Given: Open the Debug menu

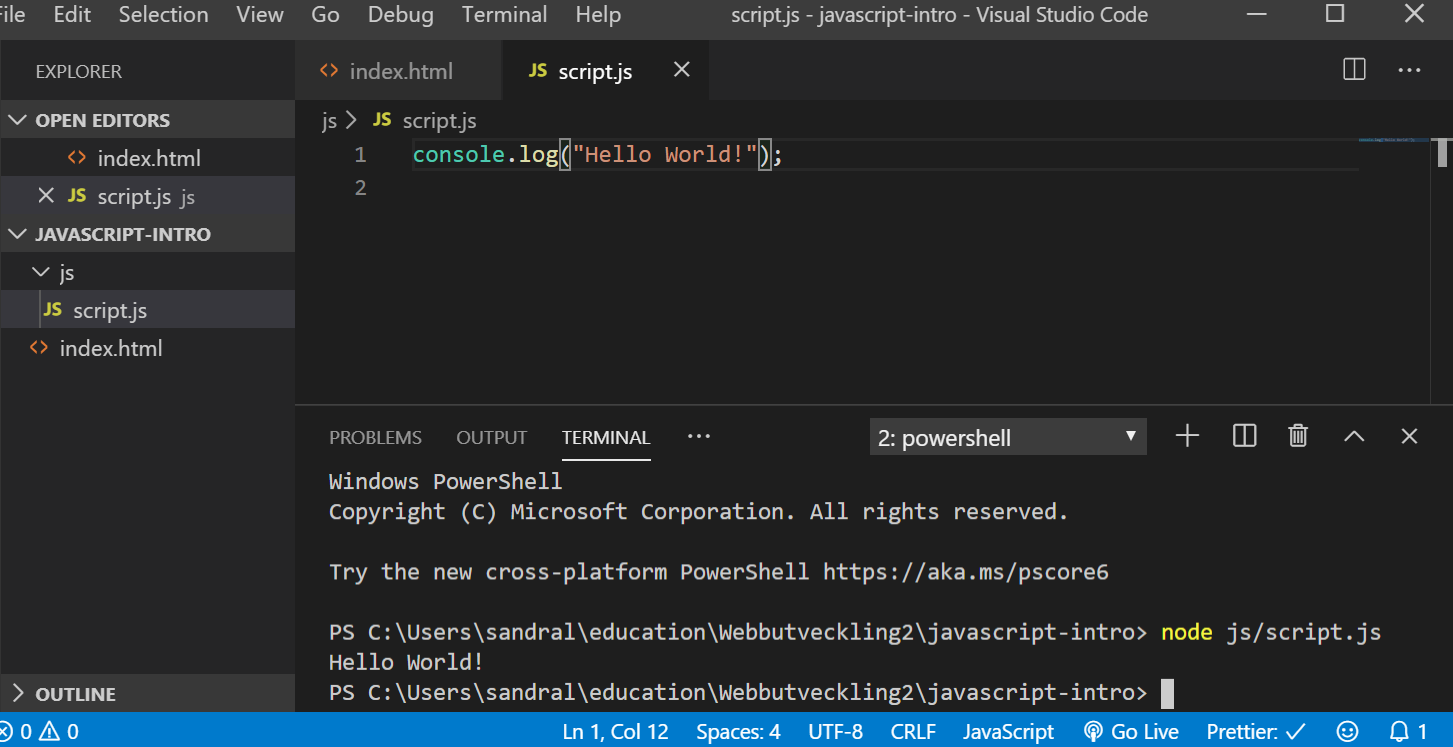Looking at the screenshot, I should click(x=400, y=15).
